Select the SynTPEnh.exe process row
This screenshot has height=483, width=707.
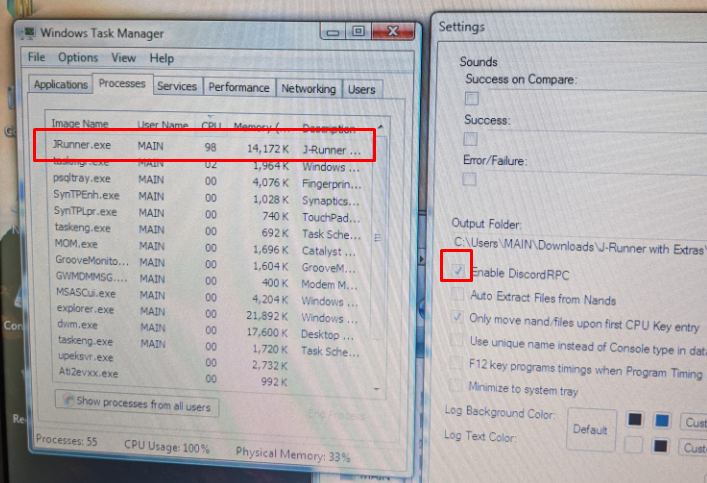[207, 197]
